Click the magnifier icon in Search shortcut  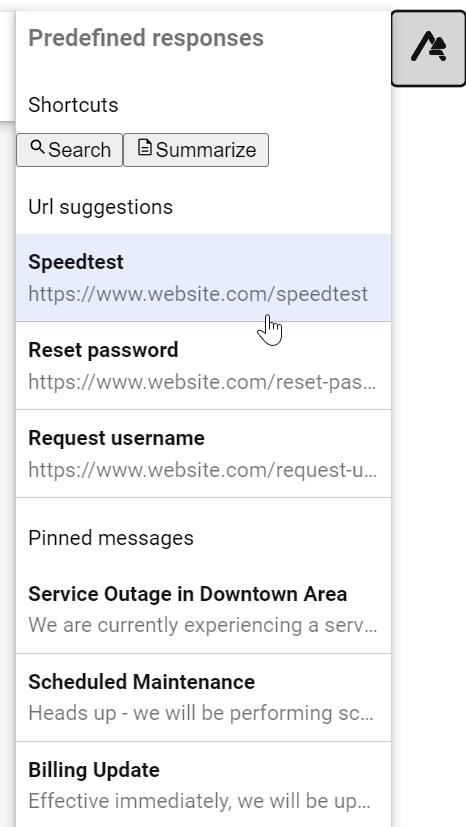tap(37, 148)
